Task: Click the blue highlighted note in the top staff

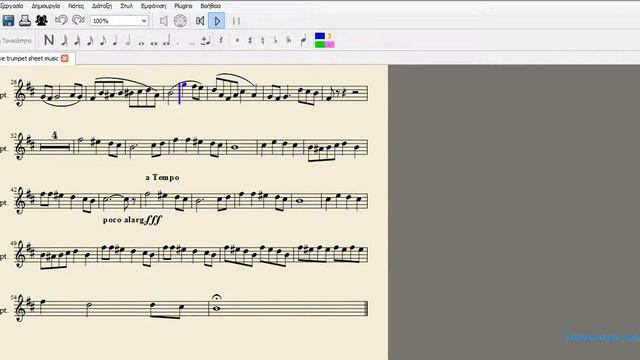Action: (183, 85)
